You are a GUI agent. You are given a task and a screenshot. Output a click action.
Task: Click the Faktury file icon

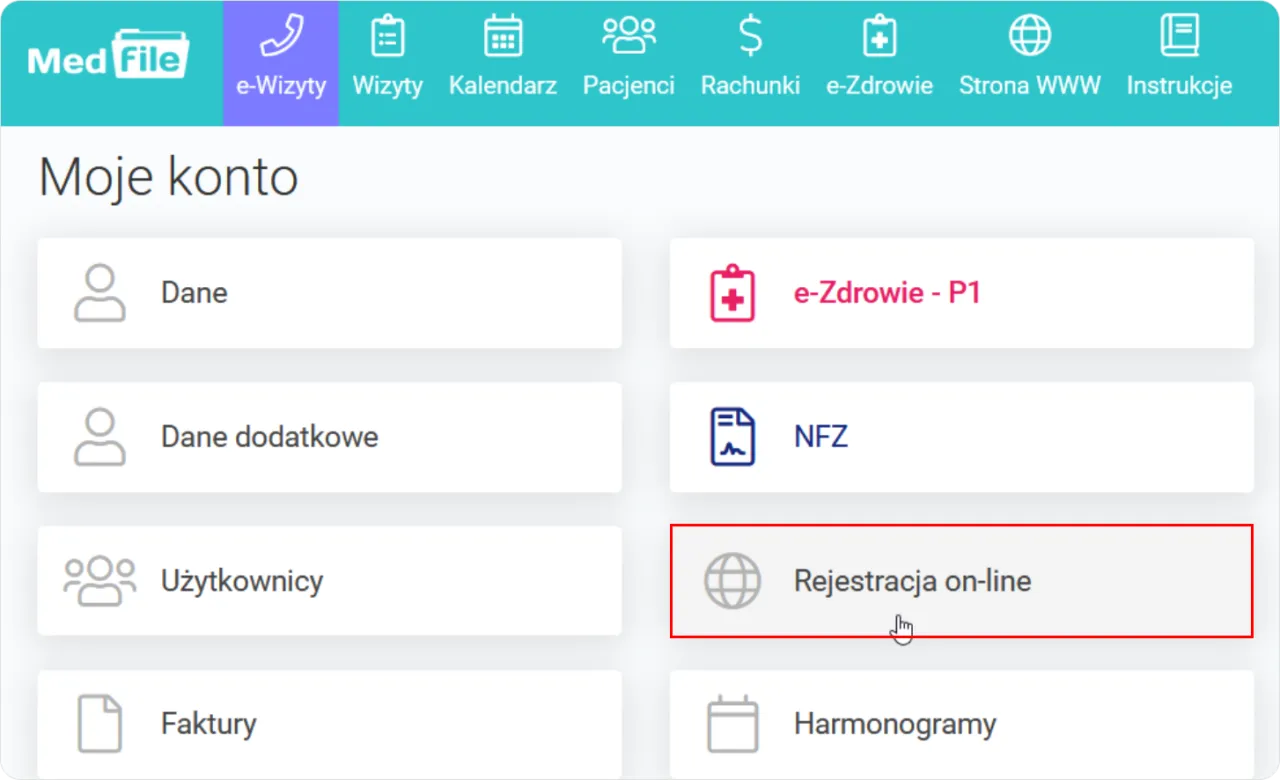pyautogui.click(x=100, y=724)
